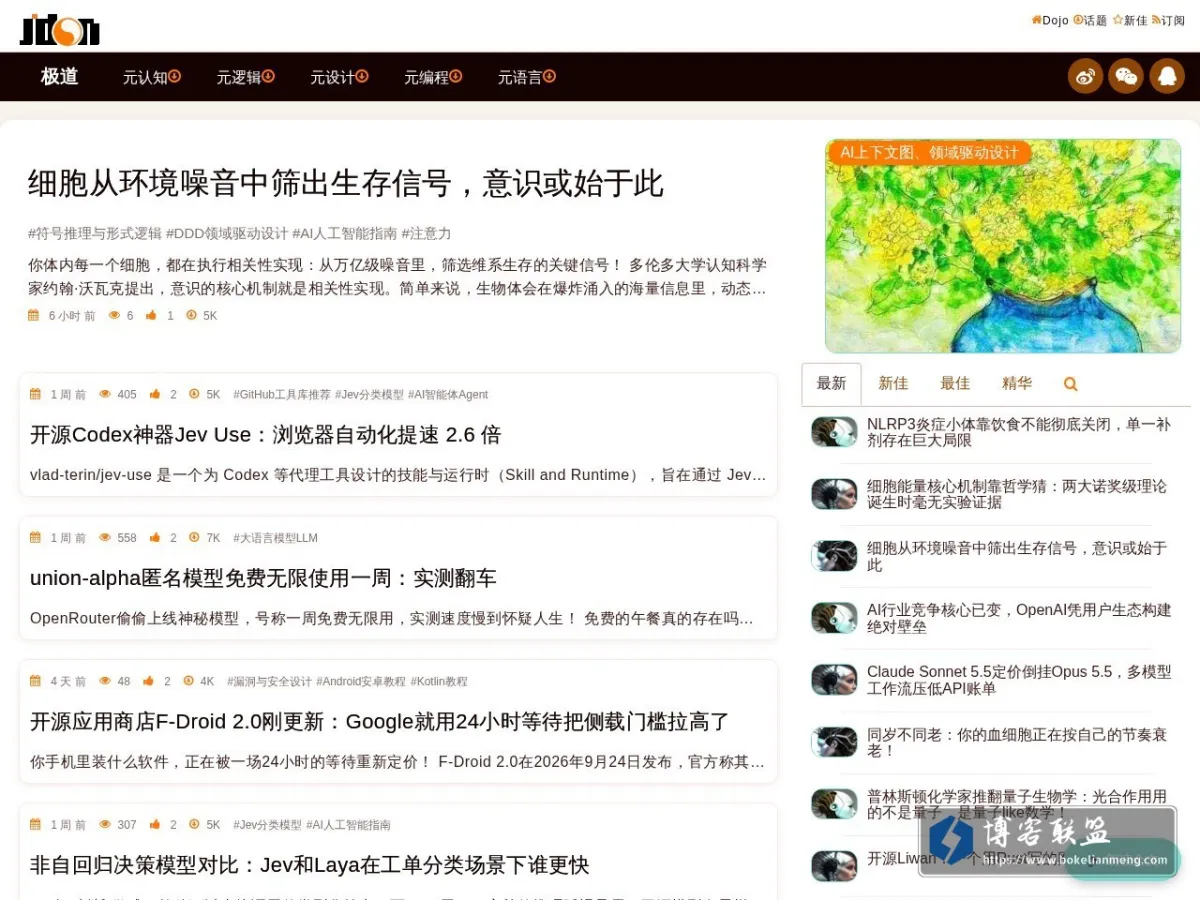Click the #DDD领域驱动设计 tag
1200x900 pixels.
pos(227,233)
